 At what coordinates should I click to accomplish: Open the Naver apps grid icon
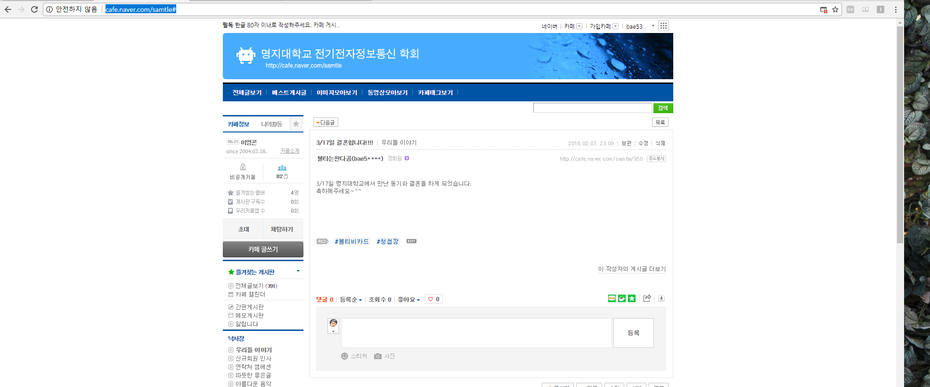click(664, 26)
